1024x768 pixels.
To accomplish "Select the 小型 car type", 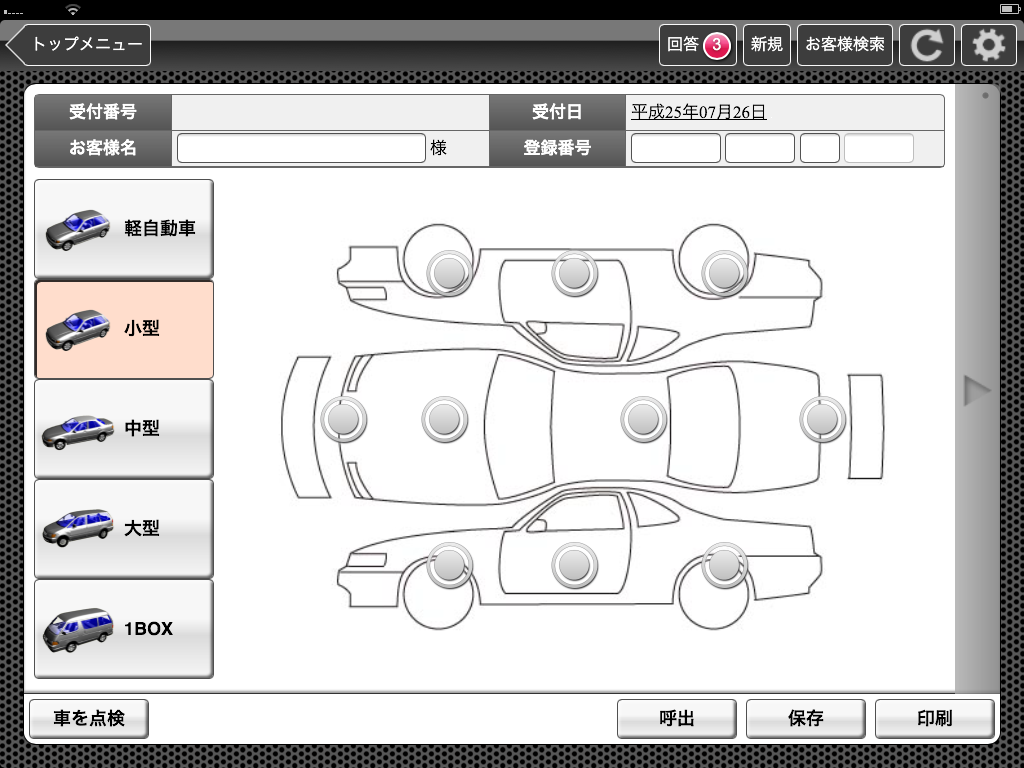I will pos(124,329).
